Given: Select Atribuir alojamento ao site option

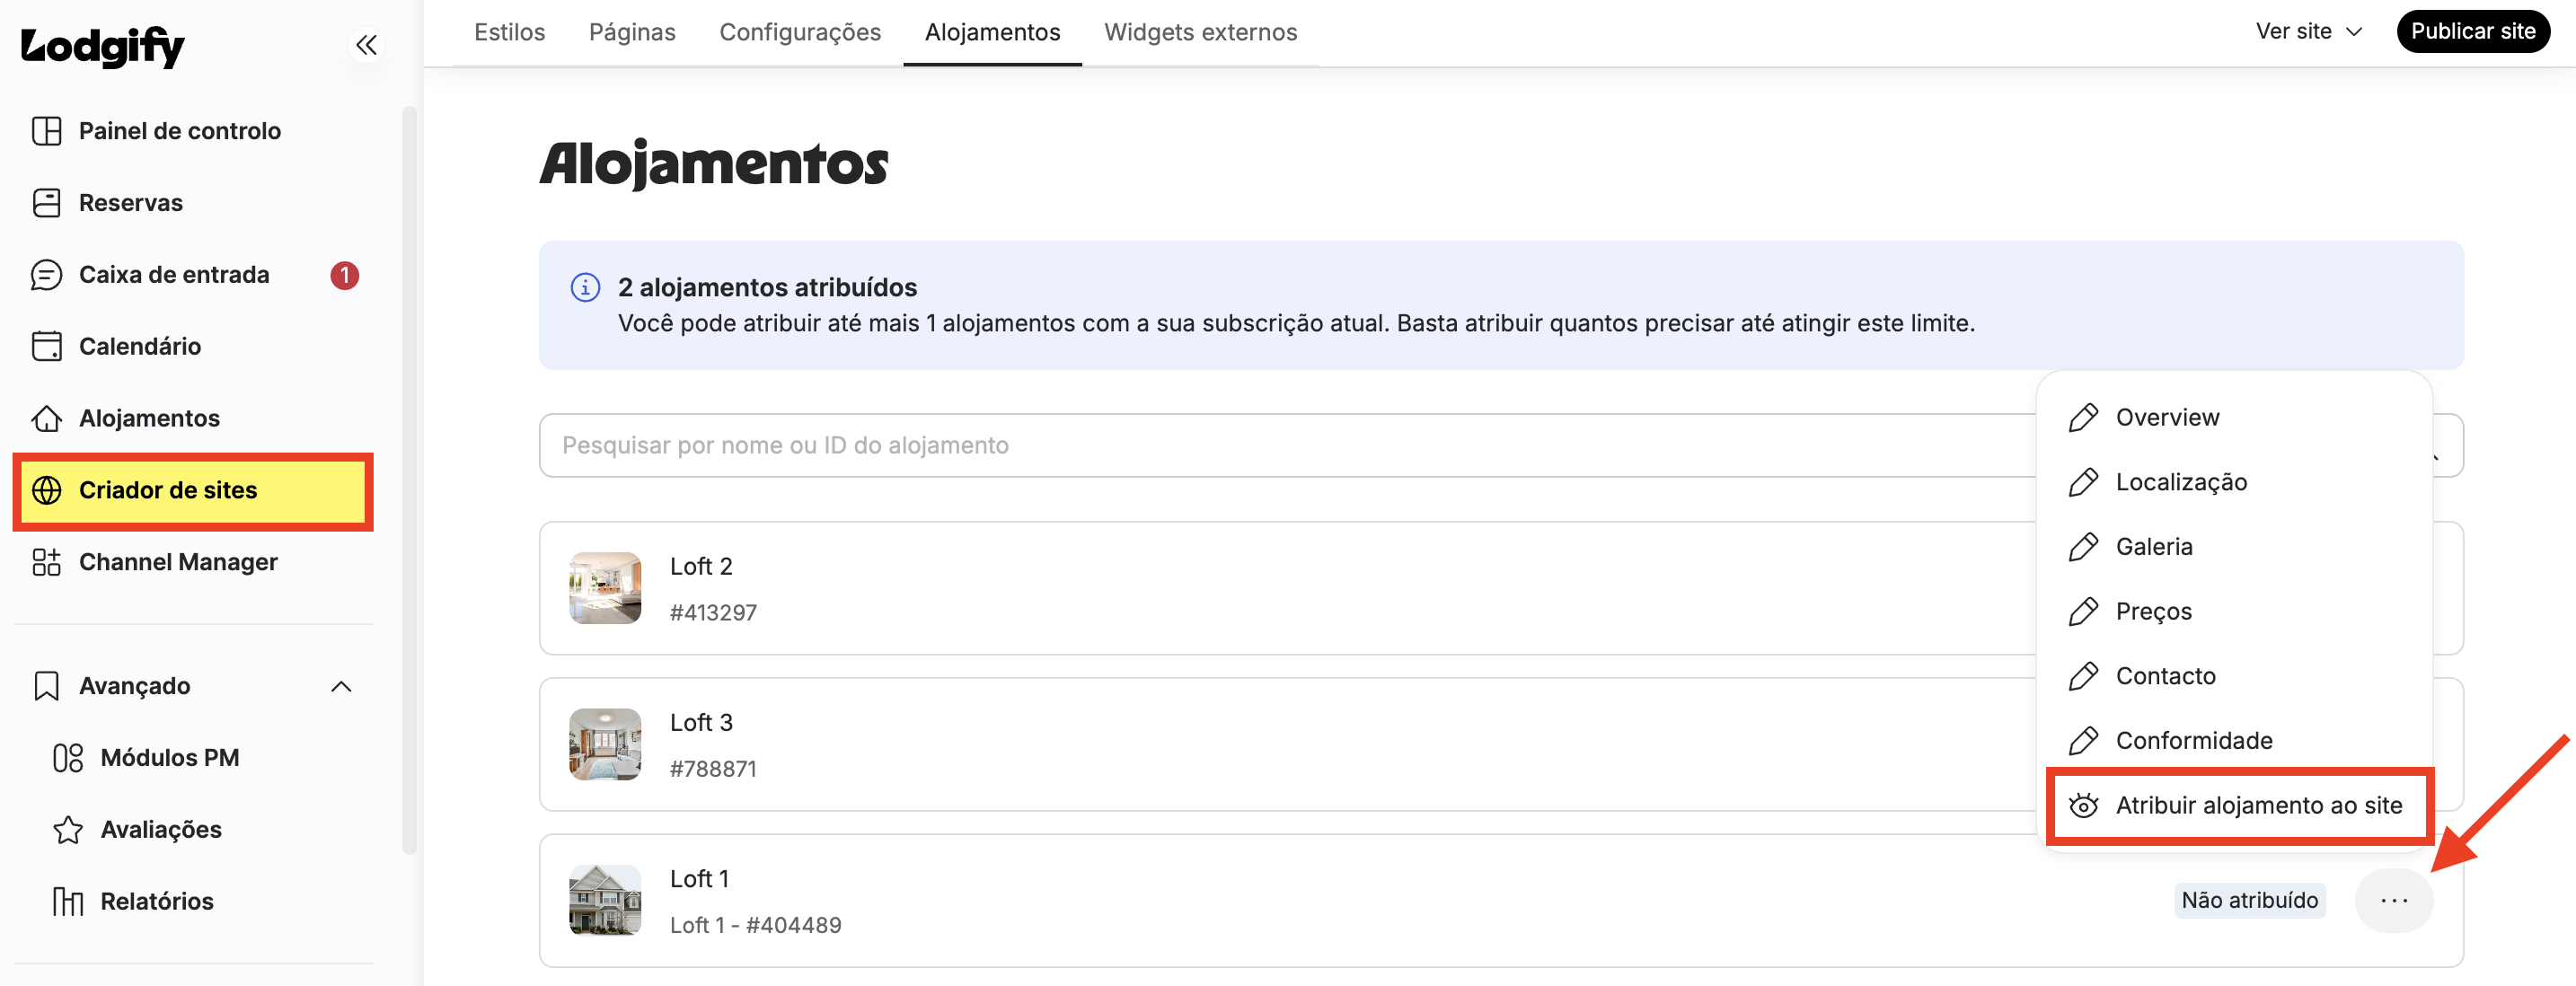Looking at the screenshot, I should pyautogui.click(x=2238, y=806).
